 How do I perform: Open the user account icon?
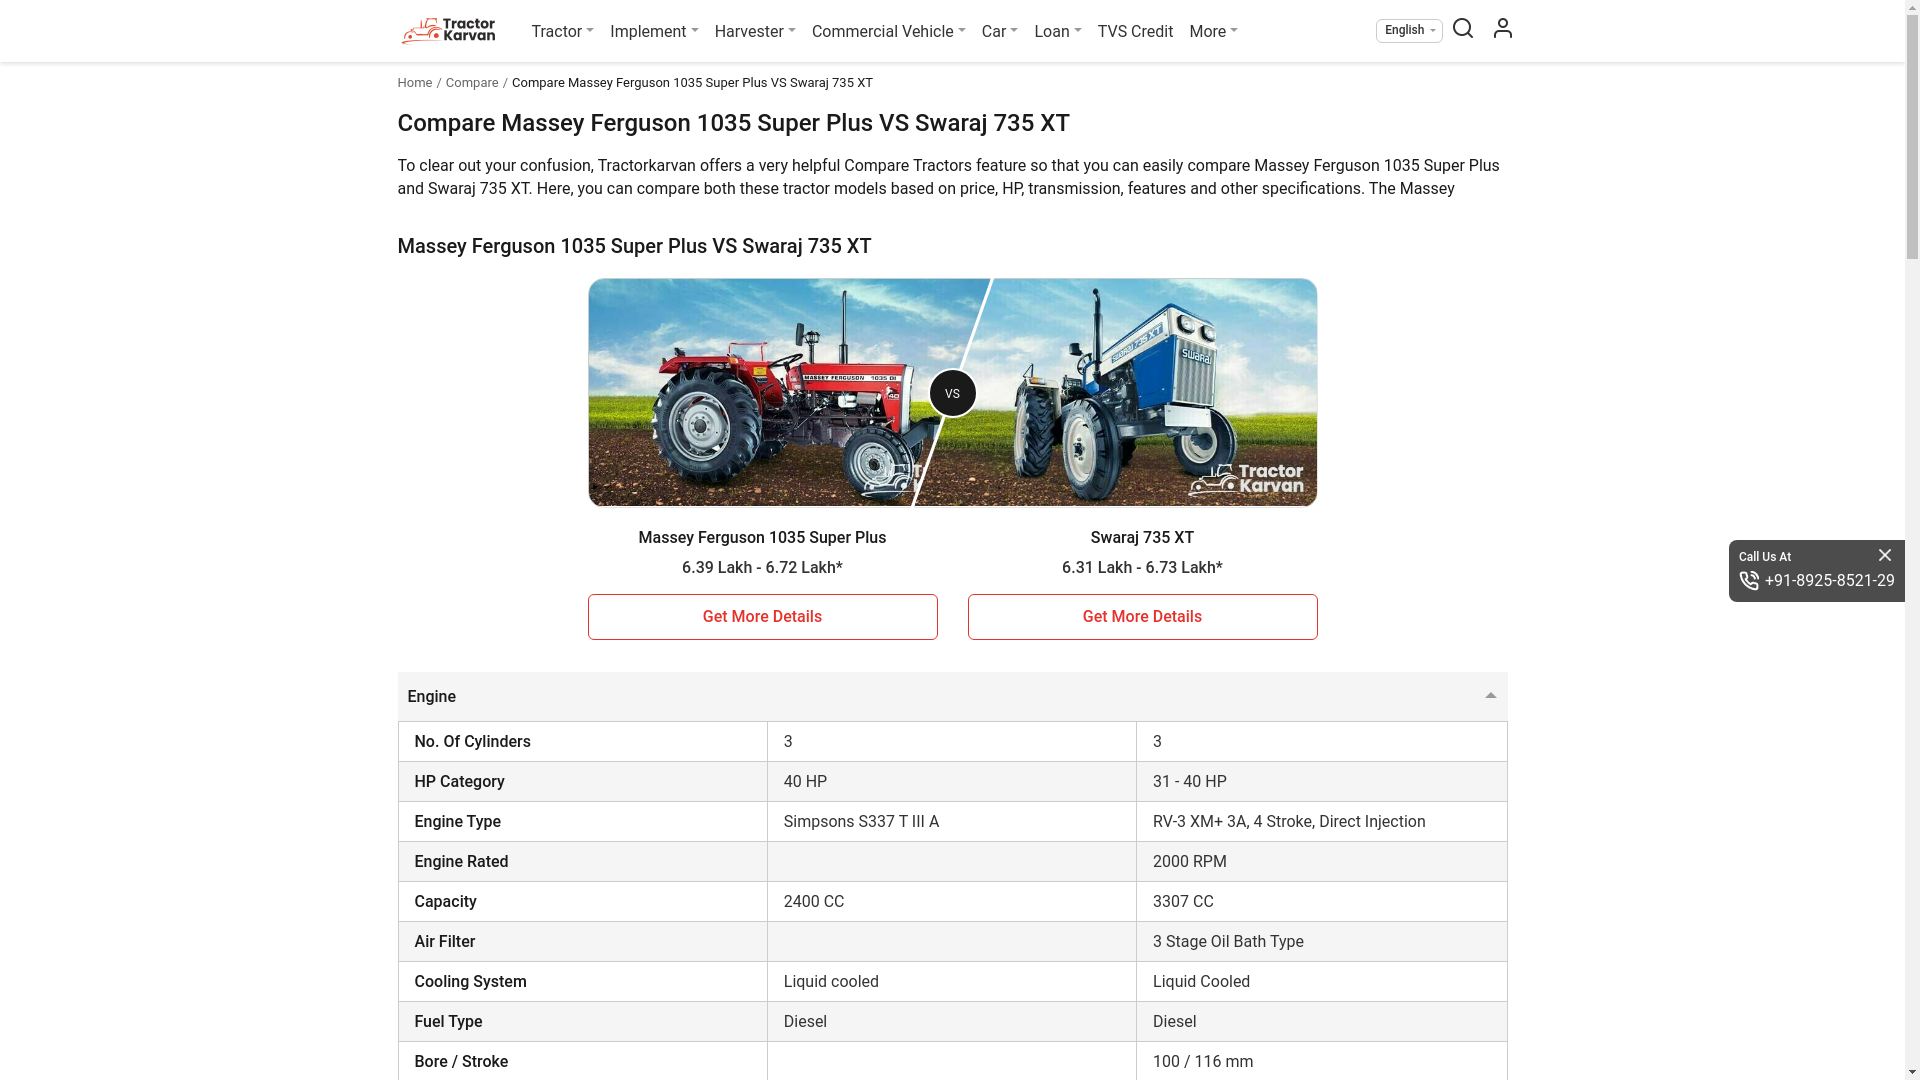(1502, 28)
